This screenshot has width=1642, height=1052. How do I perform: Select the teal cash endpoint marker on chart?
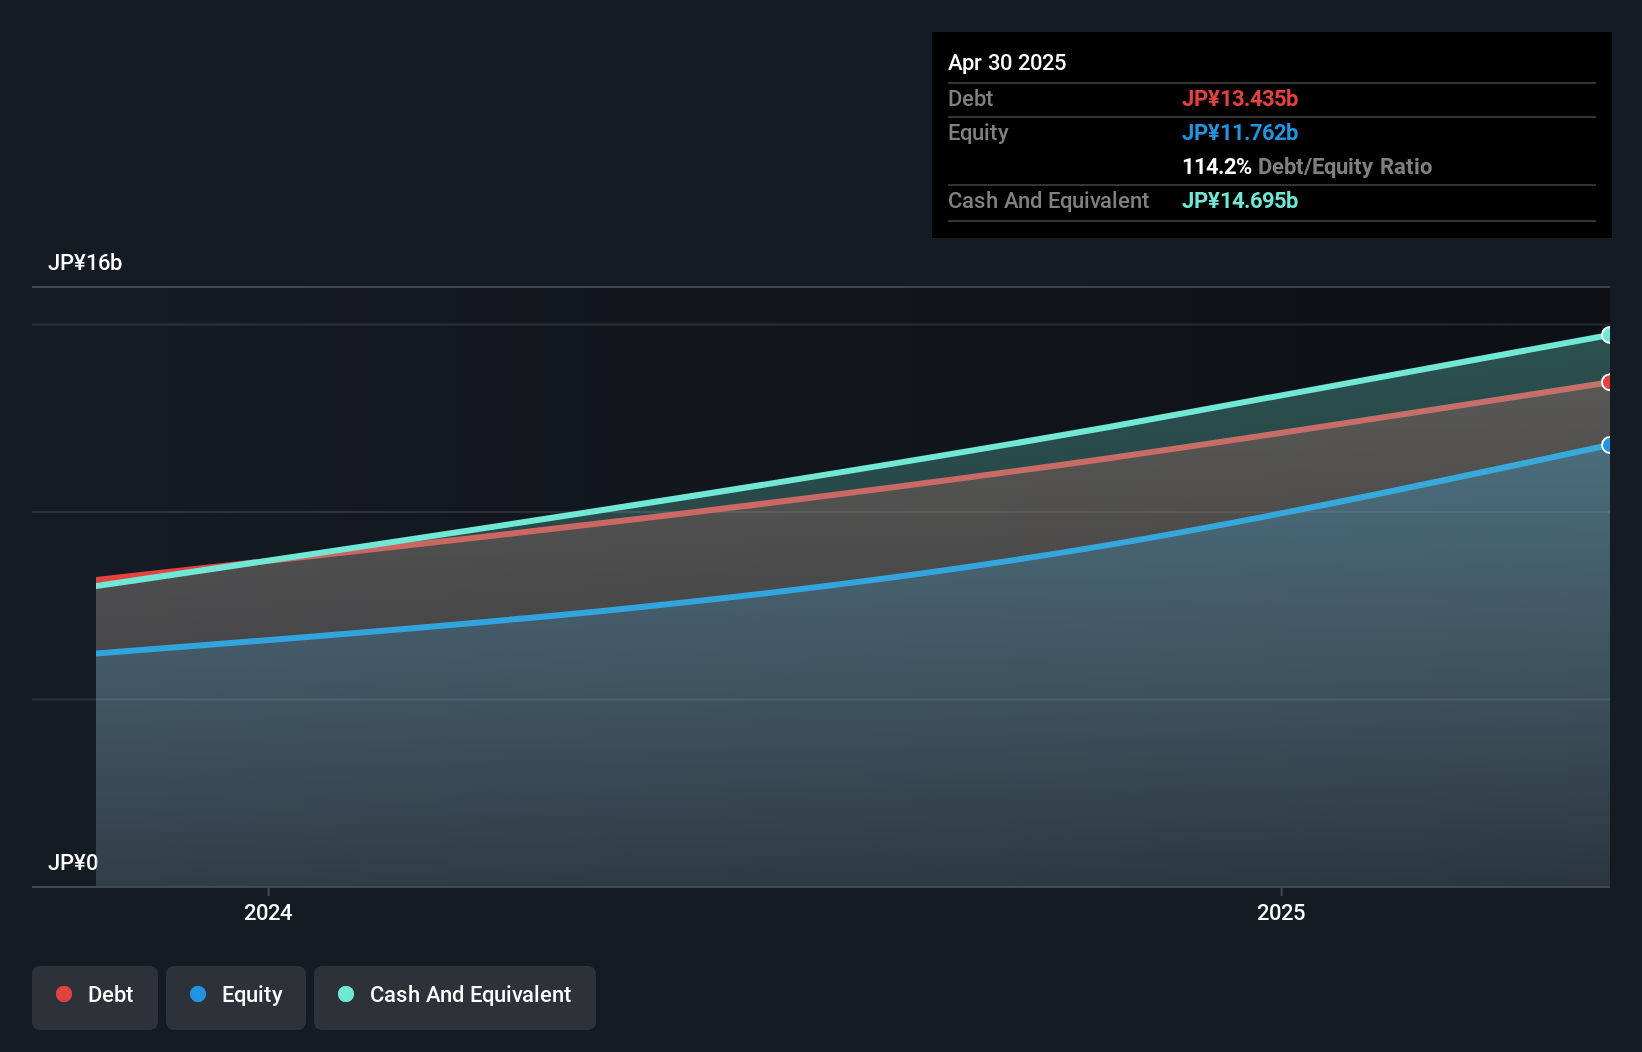(1607, 334)
